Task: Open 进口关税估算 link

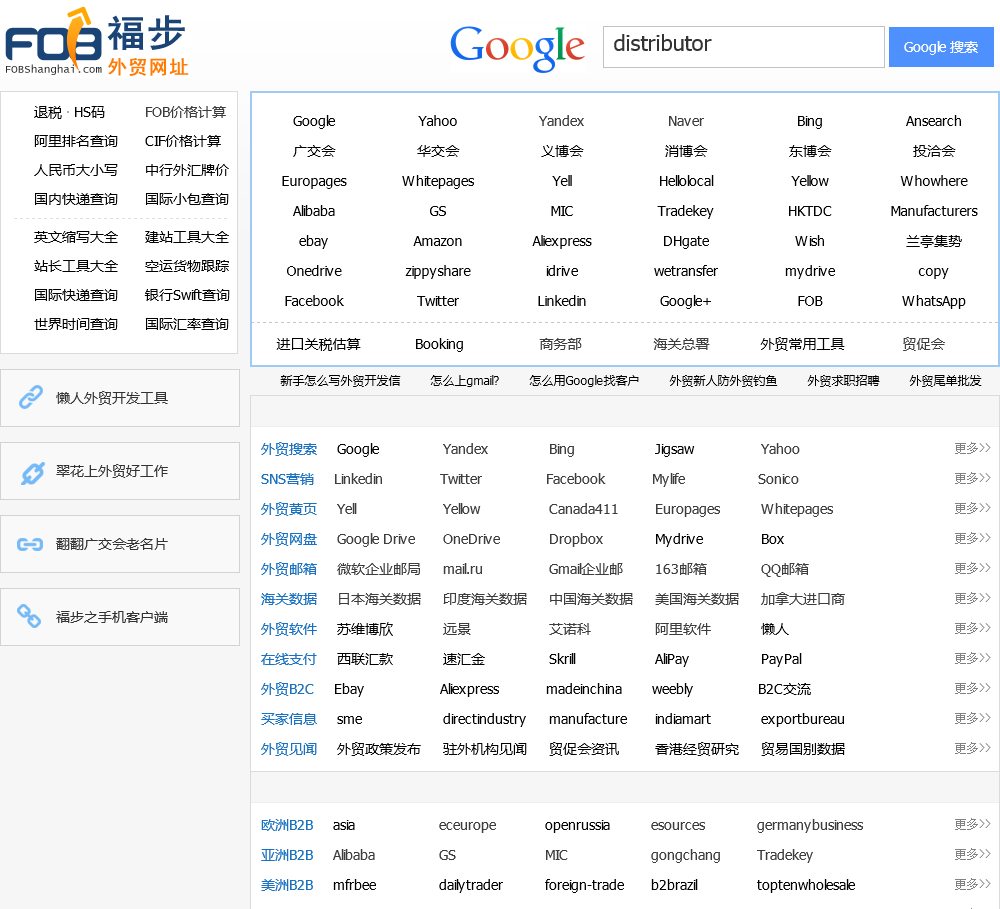Action: click(318, 344)
